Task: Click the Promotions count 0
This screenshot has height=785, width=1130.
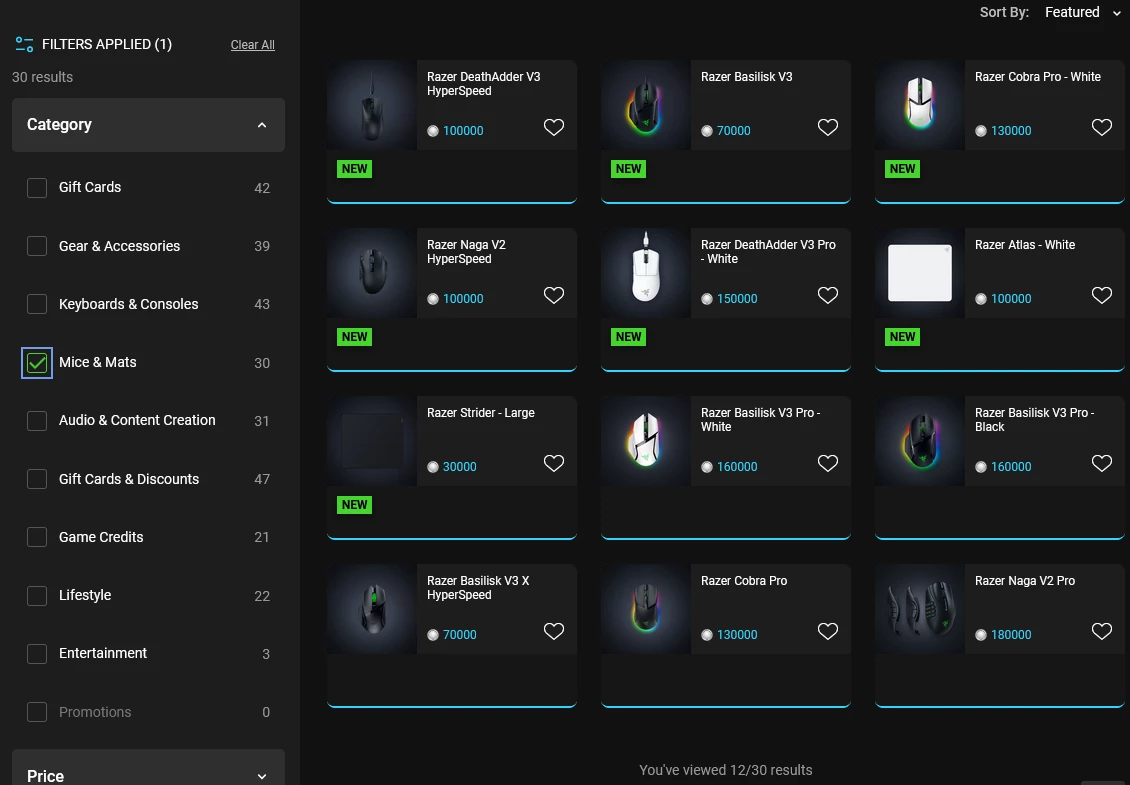Action: click(x=266, y=712)
